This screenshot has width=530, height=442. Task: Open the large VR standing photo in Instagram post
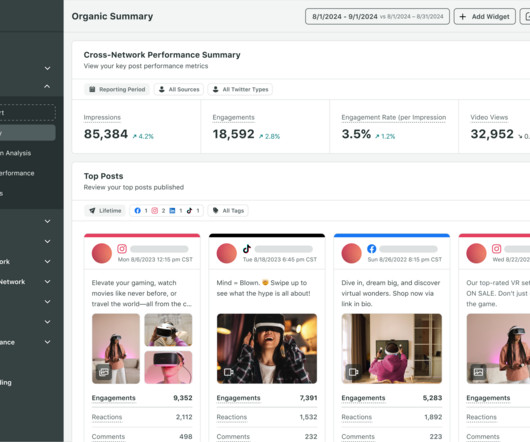pos(116,348)
